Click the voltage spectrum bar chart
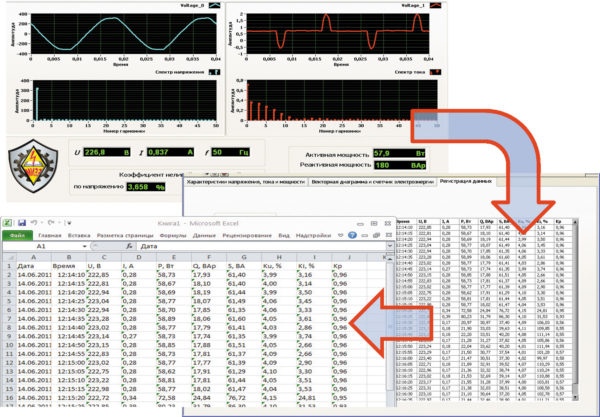The height and width of the screenshot is (417, 600). point(125,100)
